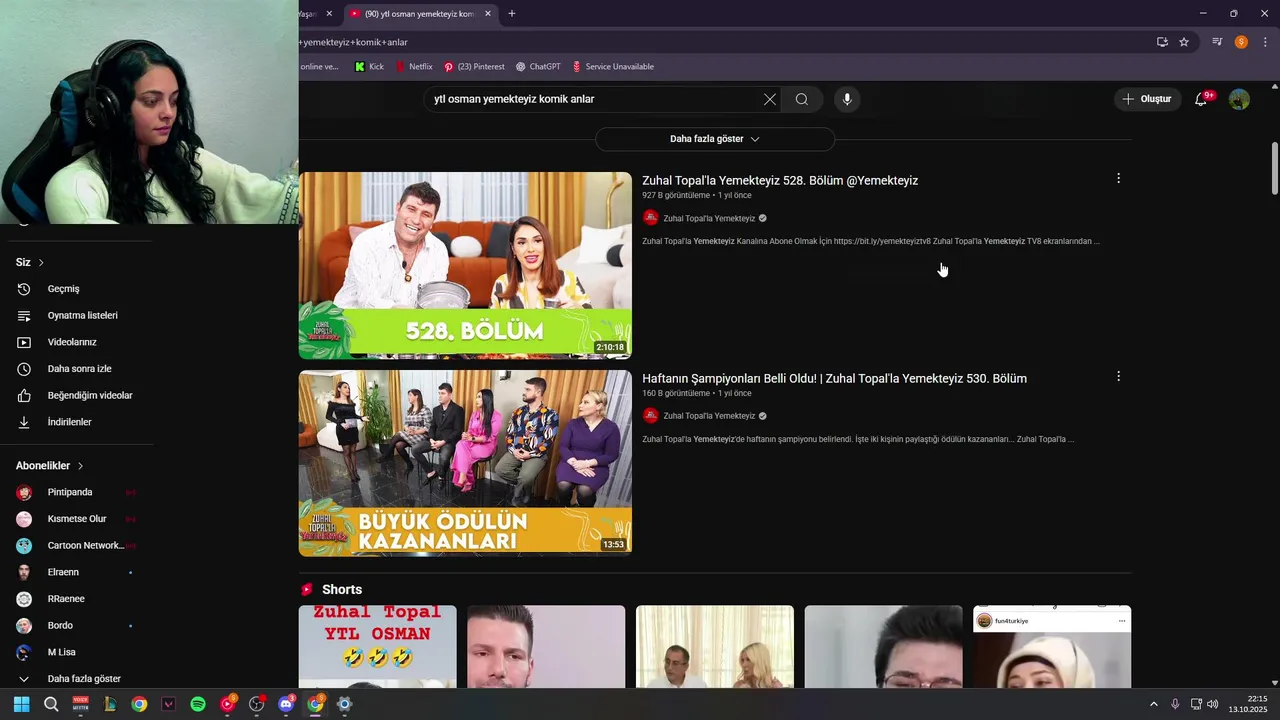1280x720 pixels.
Task: Open Daha sonra izle list
Action: 79,369
